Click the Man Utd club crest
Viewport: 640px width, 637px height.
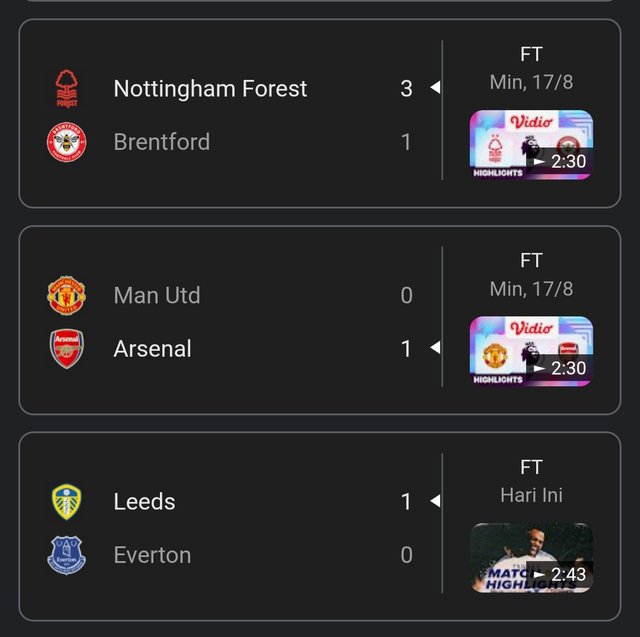[x=67, y=295]
